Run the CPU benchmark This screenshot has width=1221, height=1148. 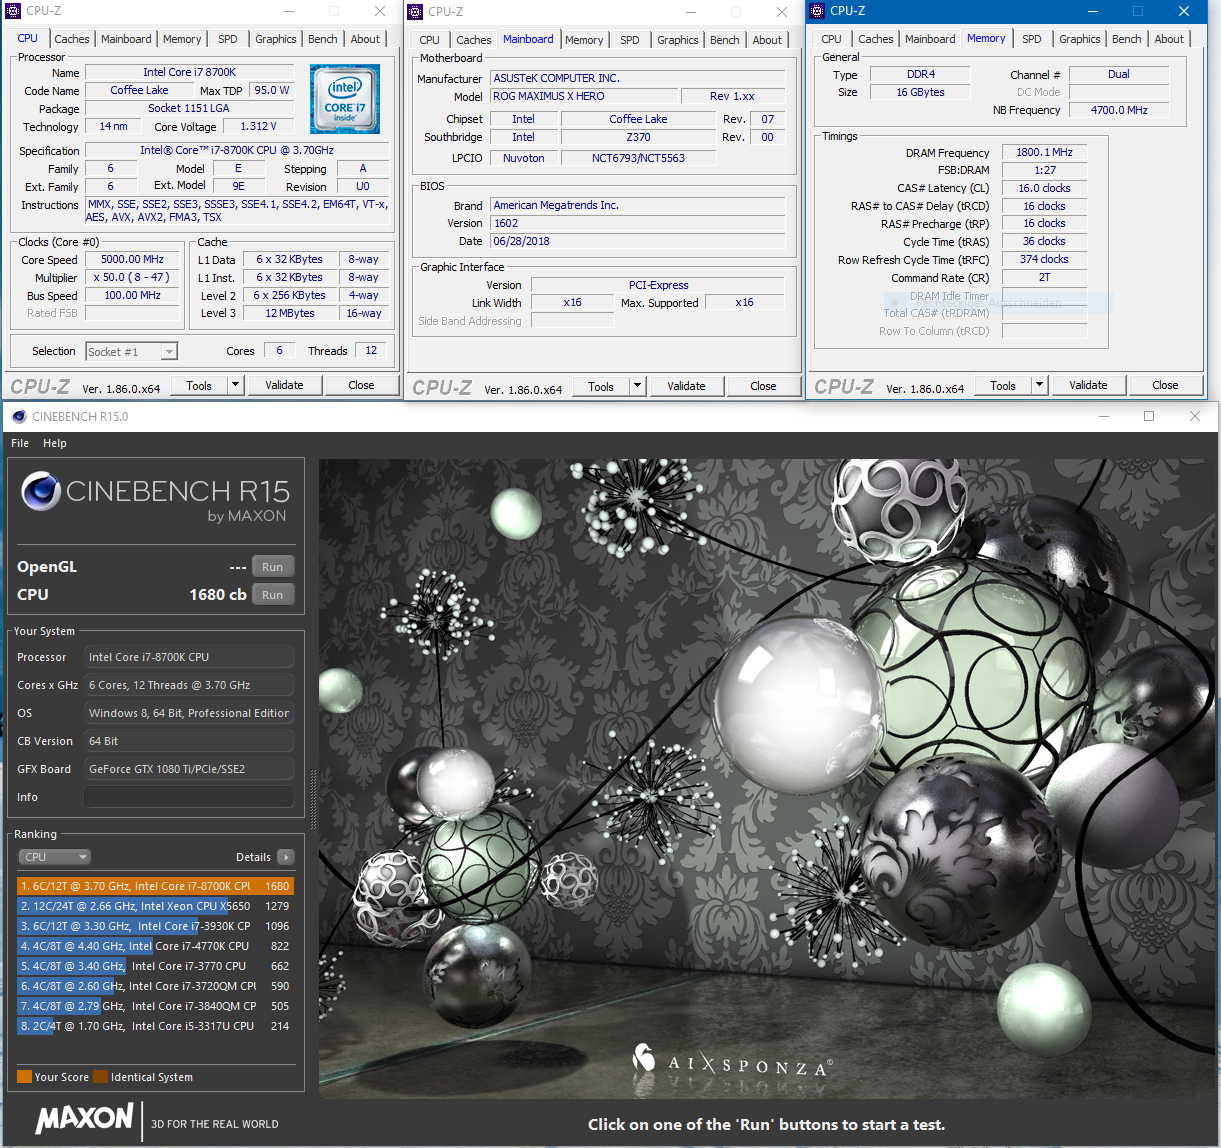click(272, 595)
